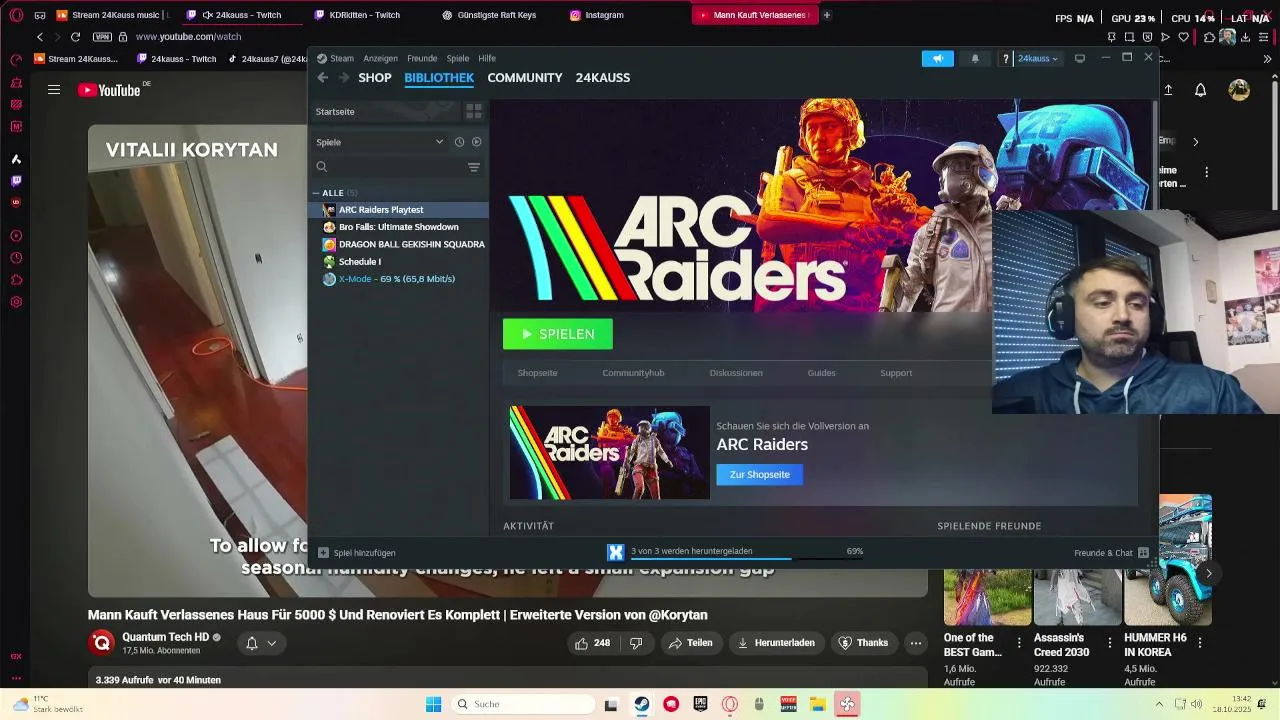Open Steam notifications bell

click(975, 58)
